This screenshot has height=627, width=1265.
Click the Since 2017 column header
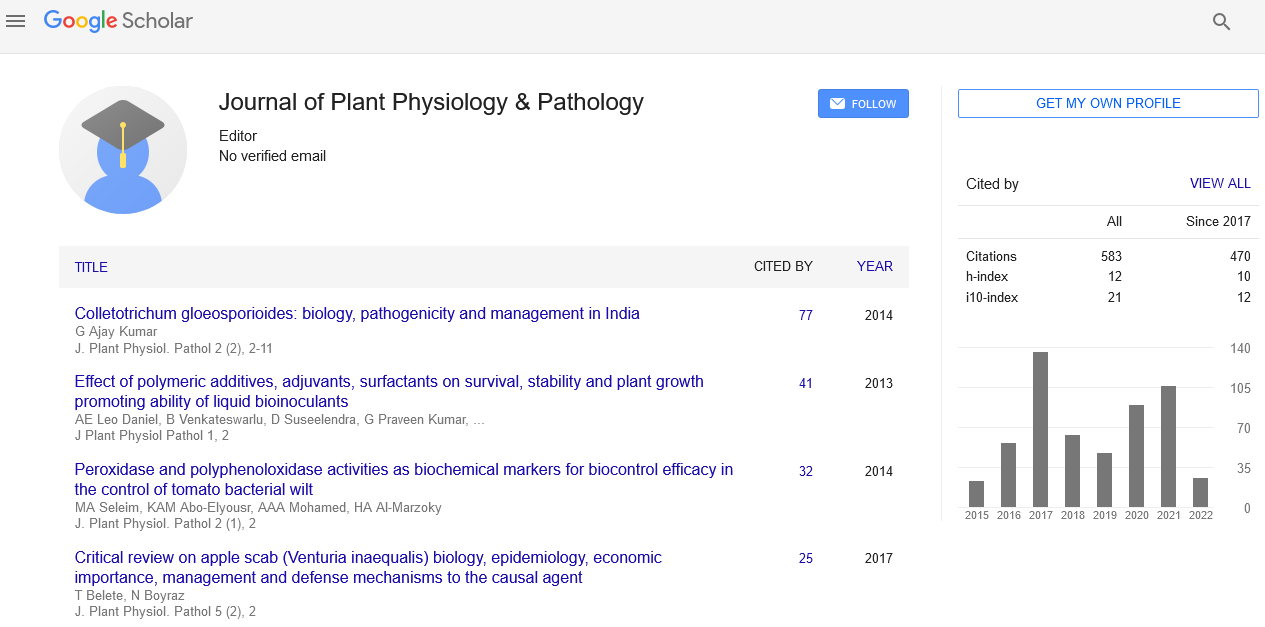(x=1218, y=222)
